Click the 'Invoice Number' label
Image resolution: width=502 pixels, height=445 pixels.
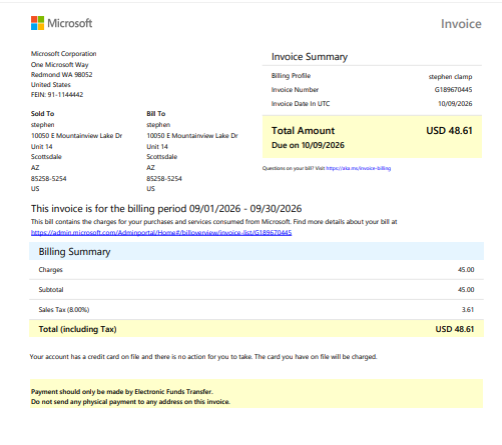click(295, 90)
